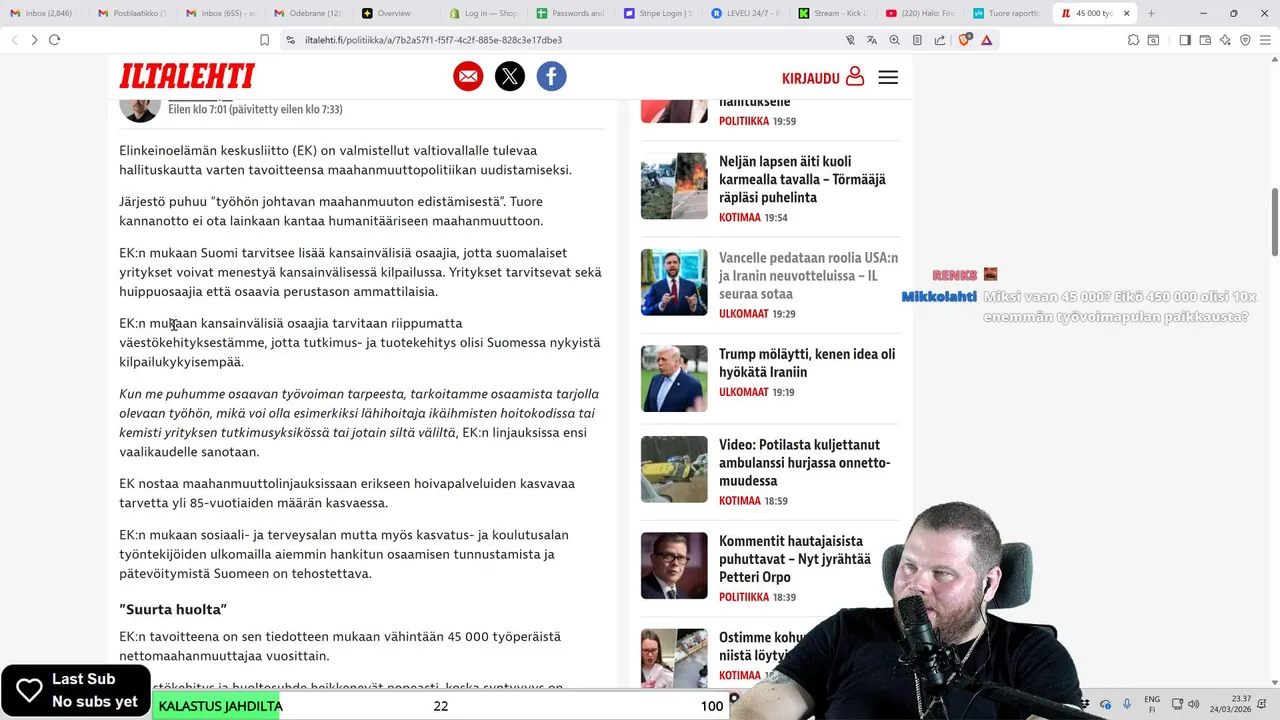
Task: Click the Last Sub widget heart icon
Action: [x=29, y=690]
